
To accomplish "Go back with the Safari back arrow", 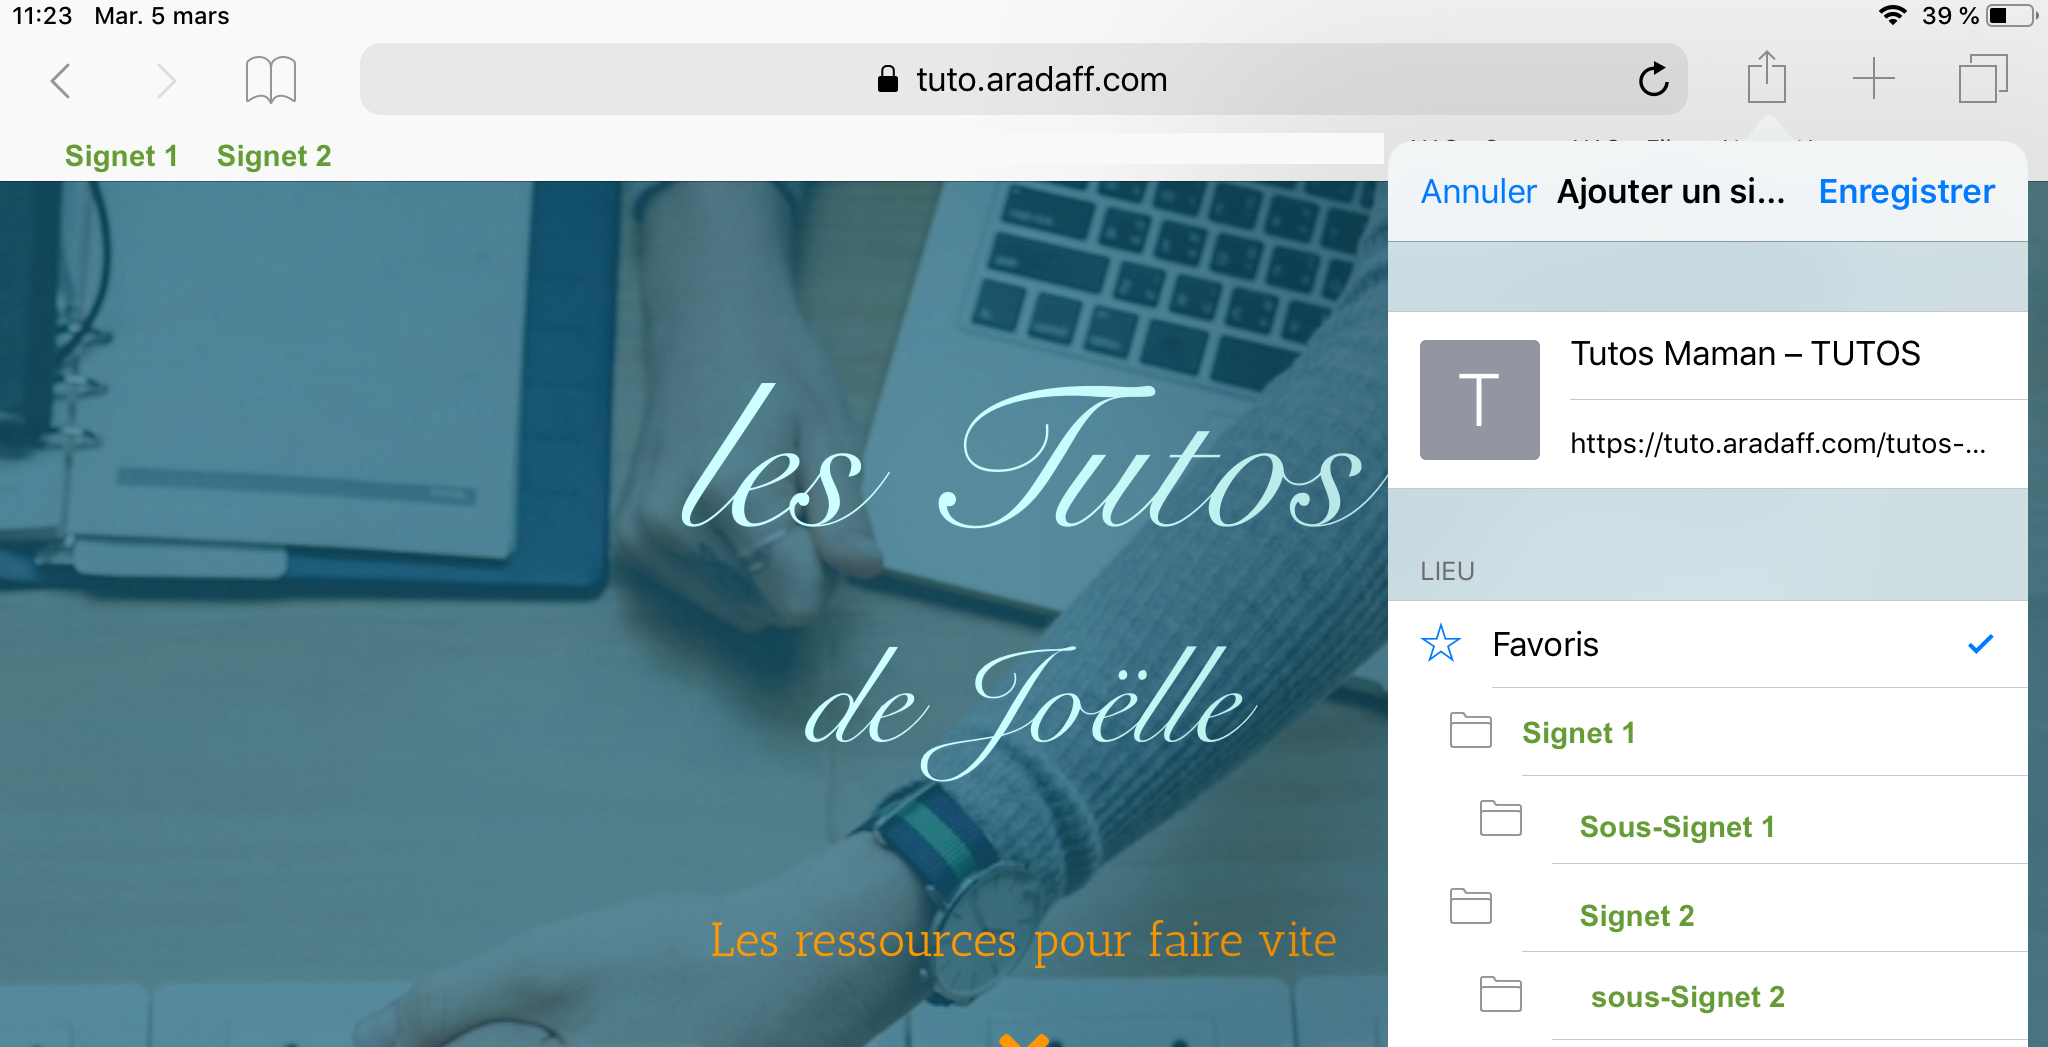I will [61, 81].
